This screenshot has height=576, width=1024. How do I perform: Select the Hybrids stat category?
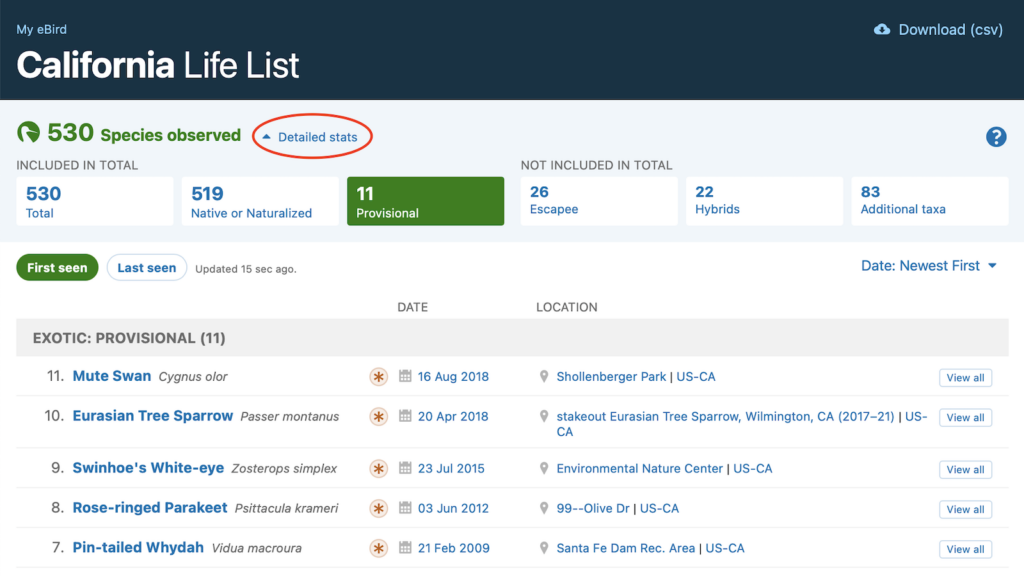[764, 201]
